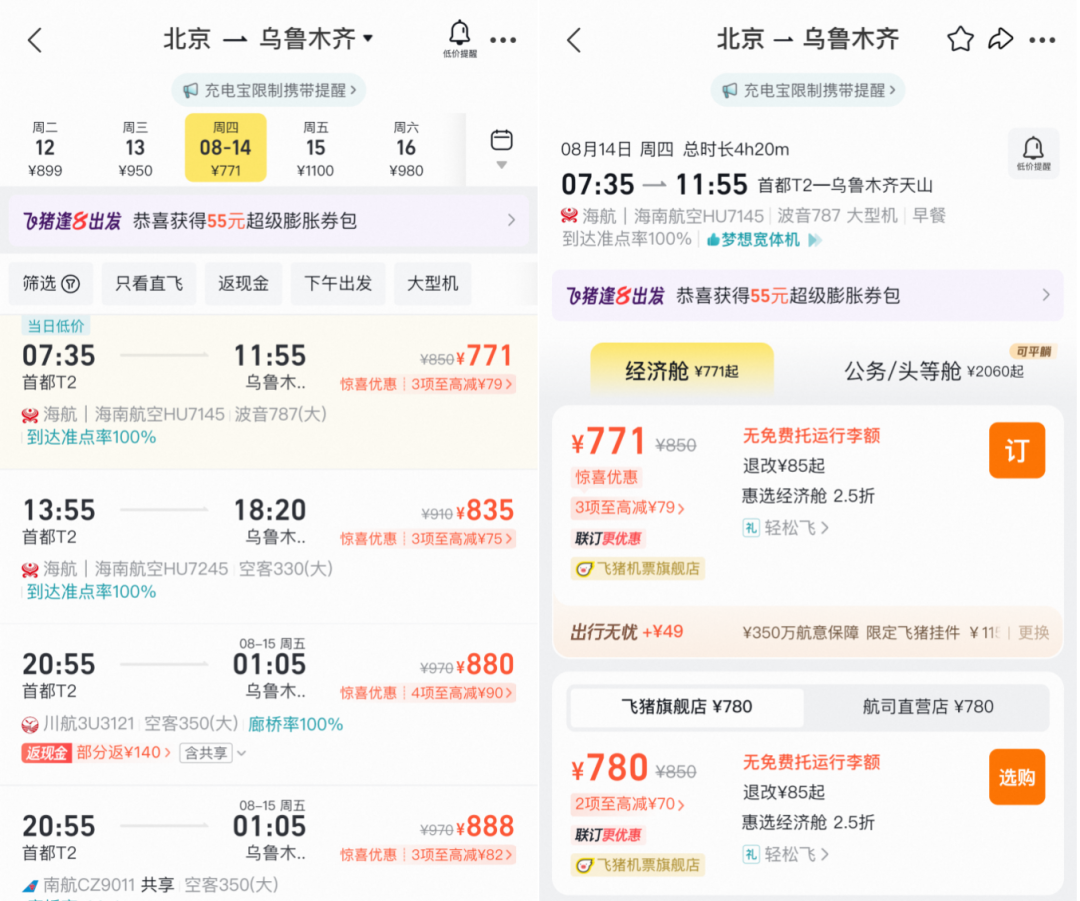Expand the 乌鲁木齐 destination dropdown arrow
The height and width of the screenshot is (901, 1080).
366,38
